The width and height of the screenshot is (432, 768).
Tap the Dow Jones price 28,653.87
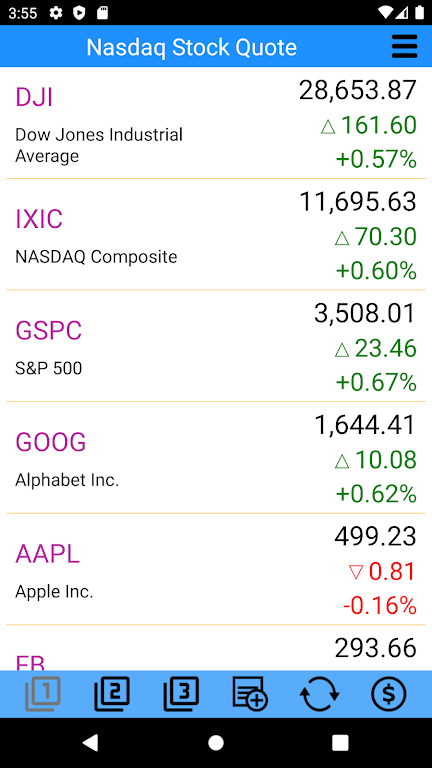(x=358, y=91)
